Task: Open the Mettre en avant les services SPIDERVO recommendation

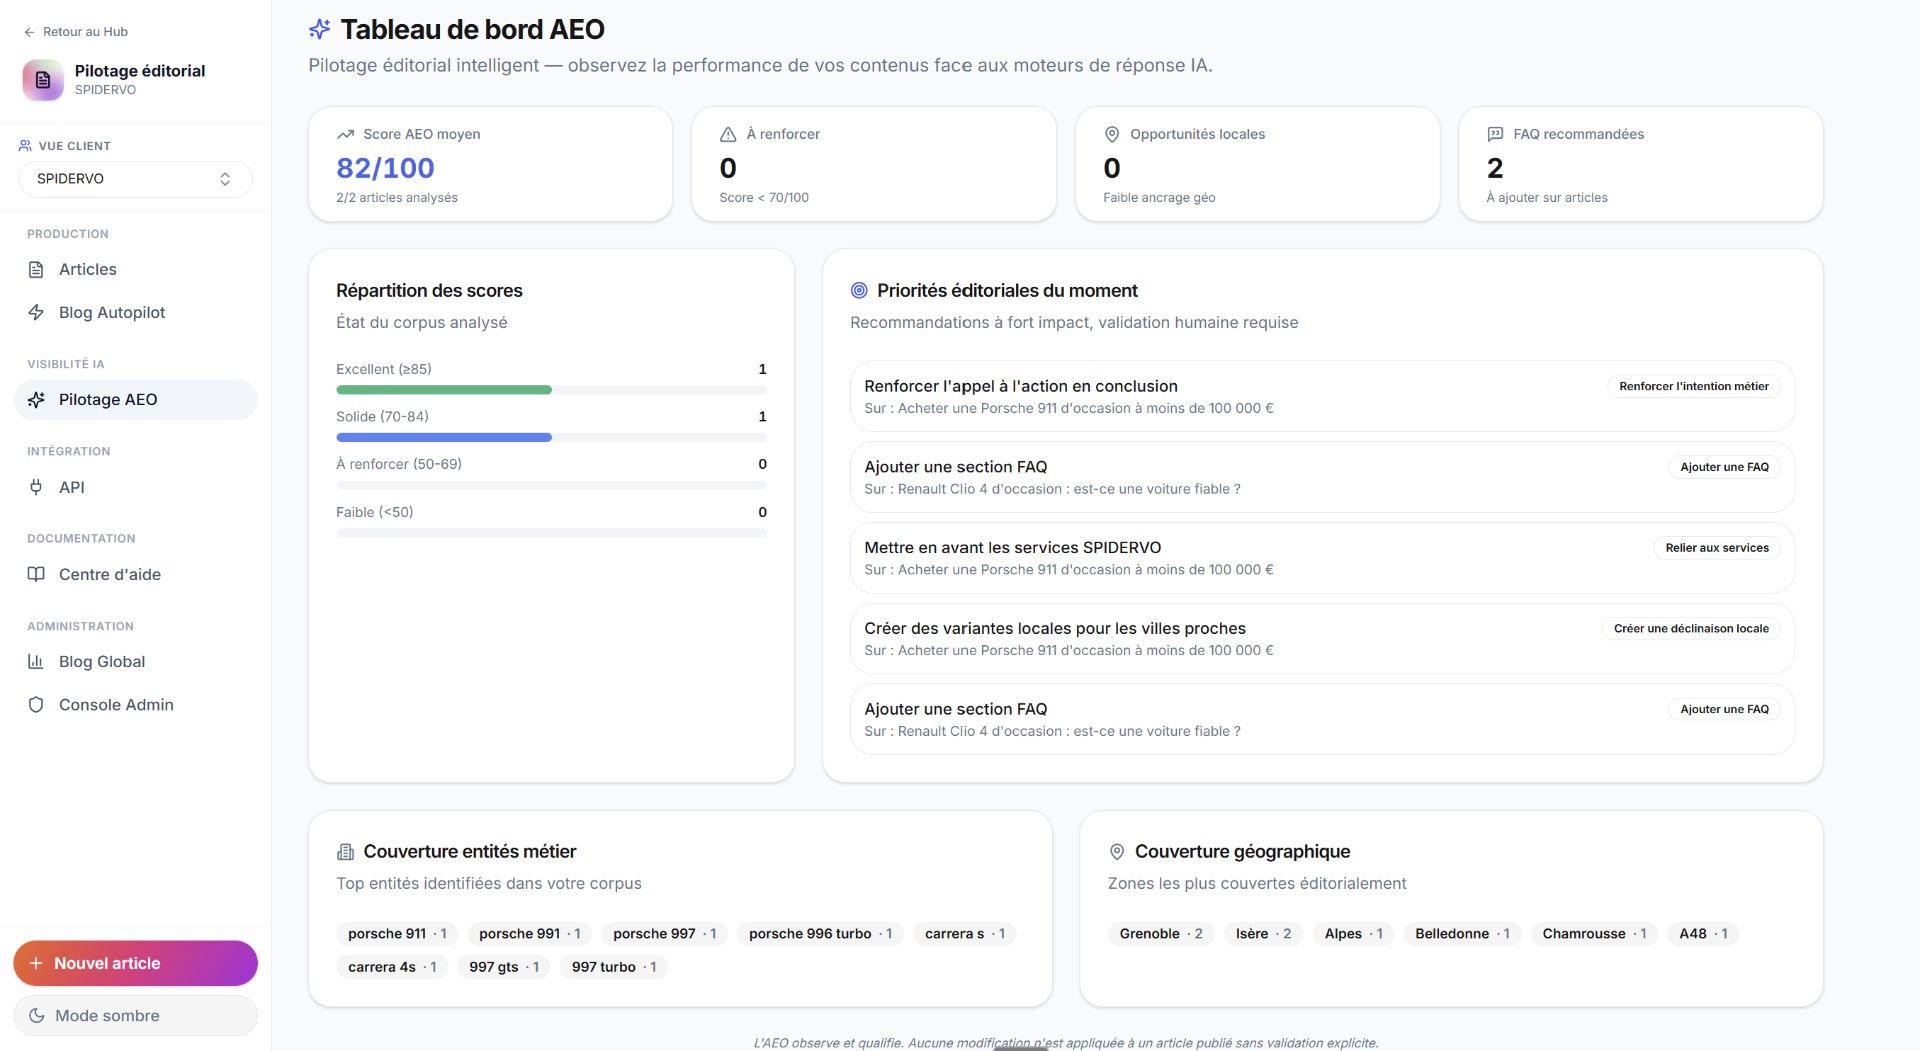Action: pyautogui.click(x=1322, y=558)
